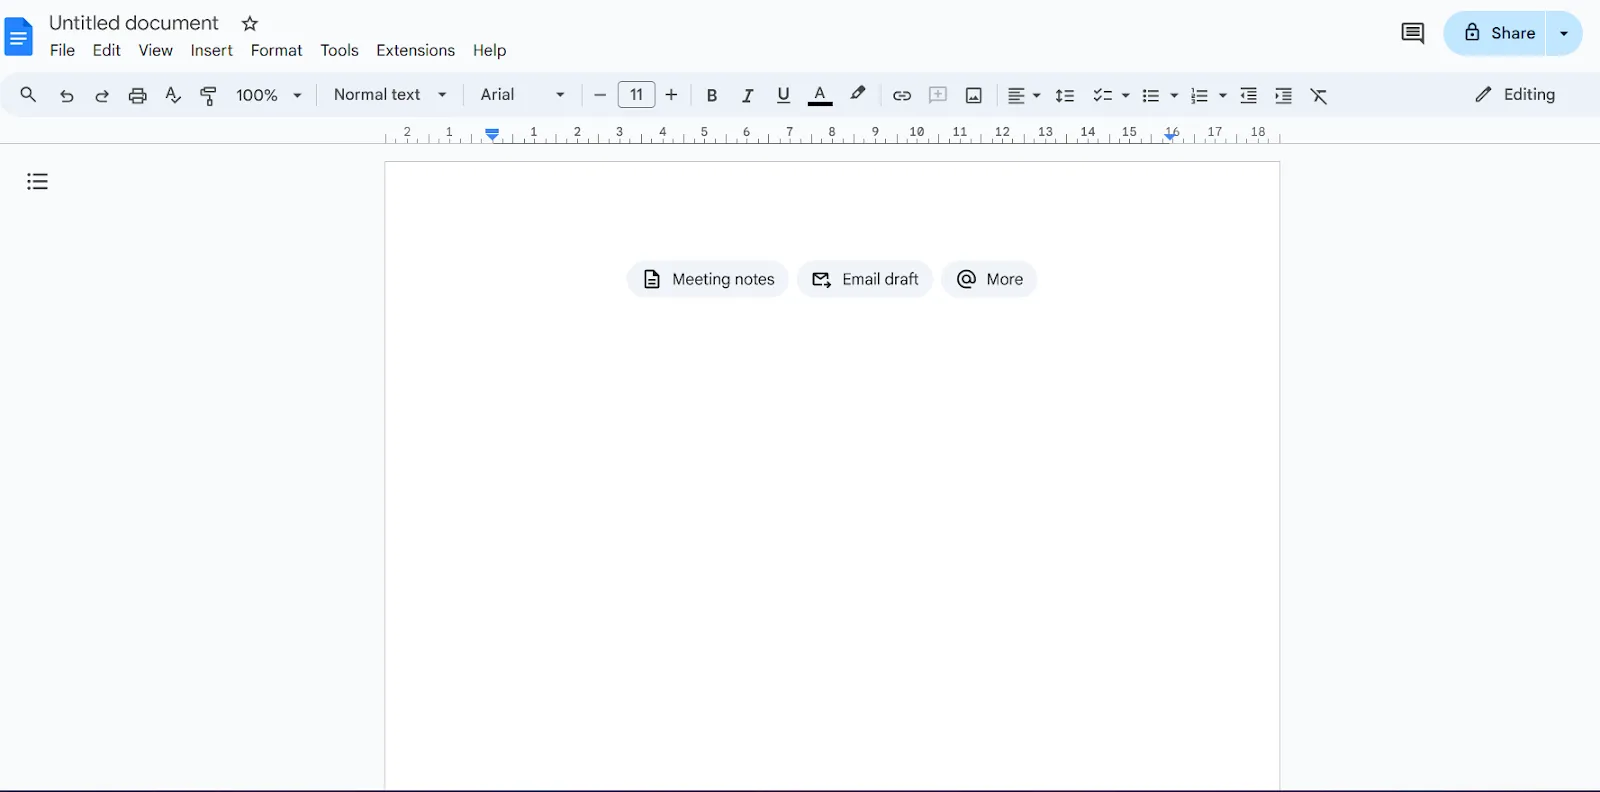1600x792 pixels.
Task: Print the document using printer icon
Action: (x=138, y=96)
